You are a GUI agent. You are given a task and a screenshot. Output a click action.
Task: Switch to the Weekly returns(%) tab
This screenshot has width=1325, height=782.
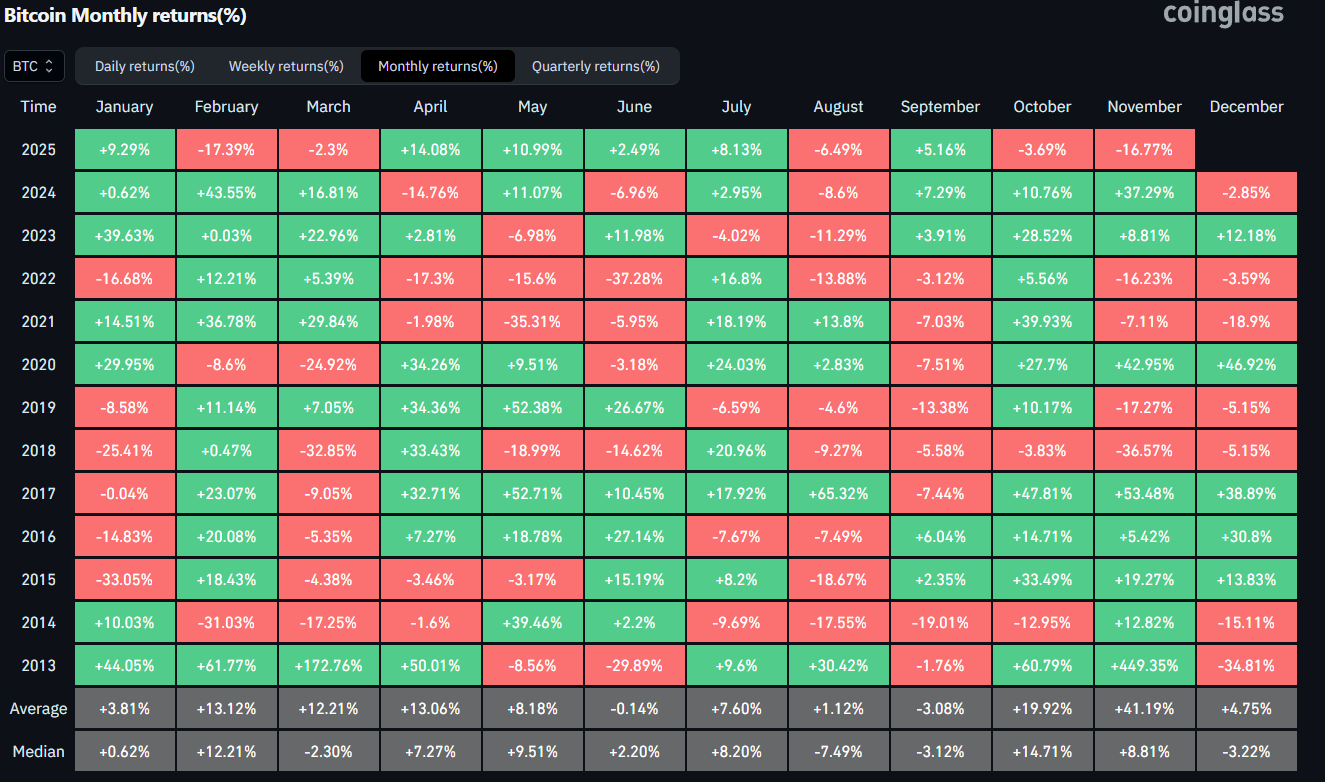pos(285,66)
